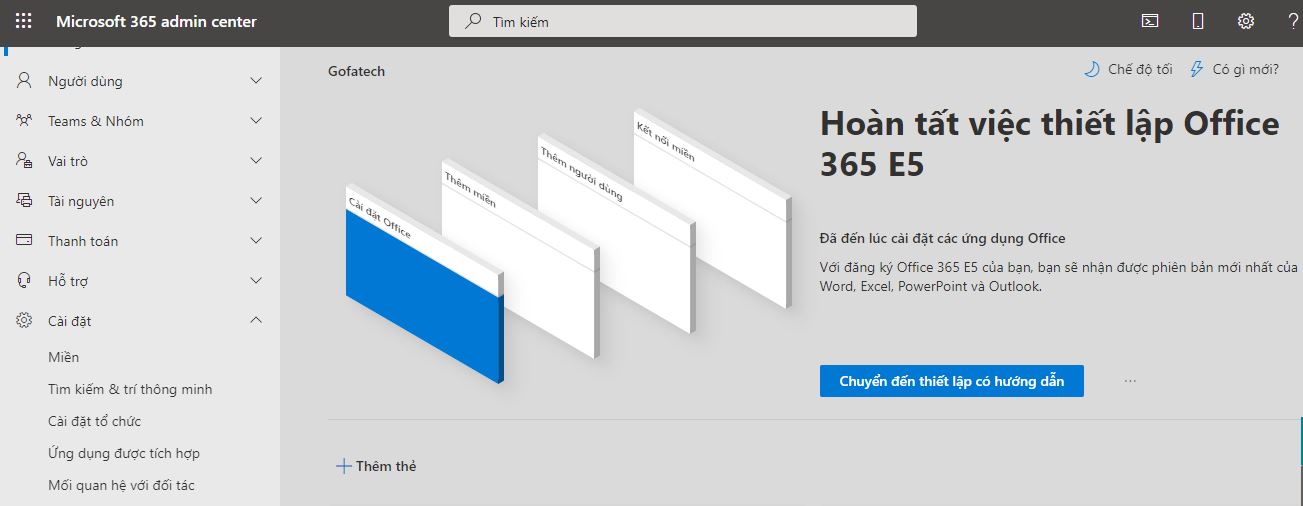Click the Thanh toán card icon
Viewport: 1303px width, 506px height.
click(25, 241)
